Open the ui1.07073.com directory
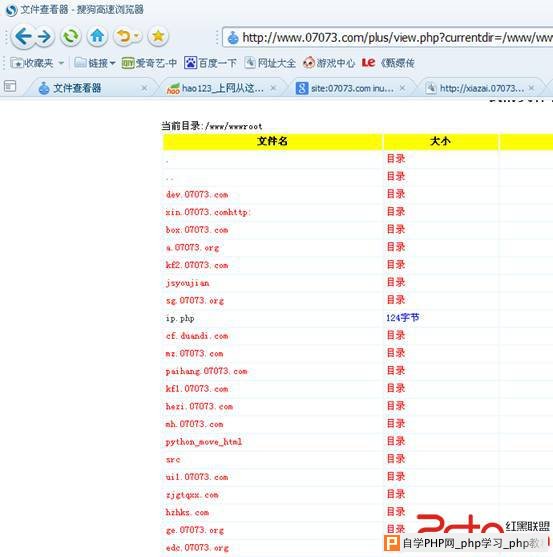Image resolution: width=553 pixels, height=557 pixels. [x=197, y=477]
